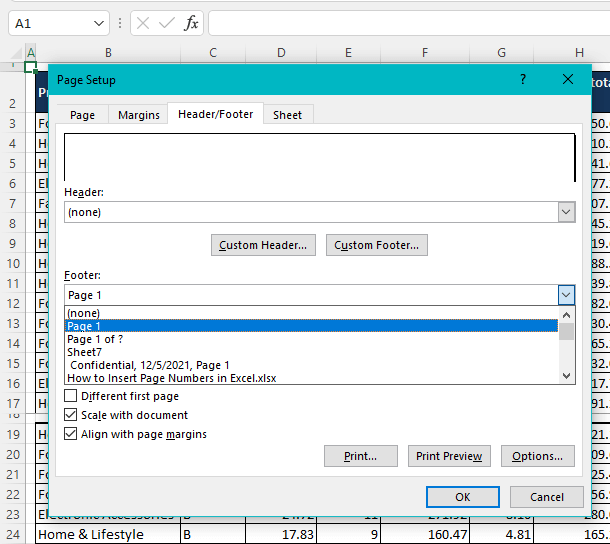The width and height of the screenshot is (610, 544).
Task: Click footer list scroll down arrow
Action: [566, 376]
